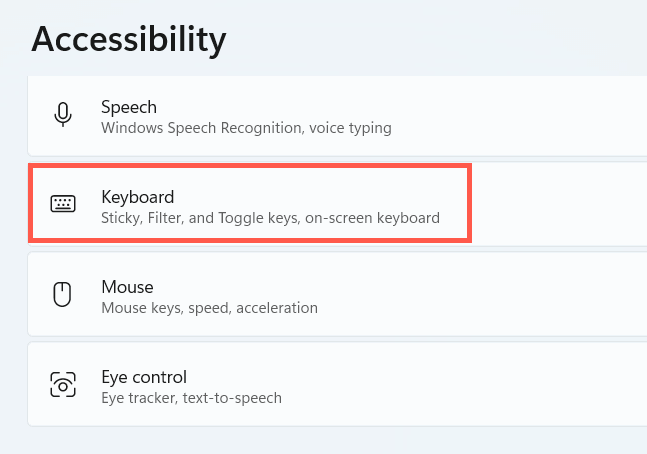Click the "Windows Speech Recognition, voice typing" description
The height and width of the screenshot is (454, 647).
[246, 128]
